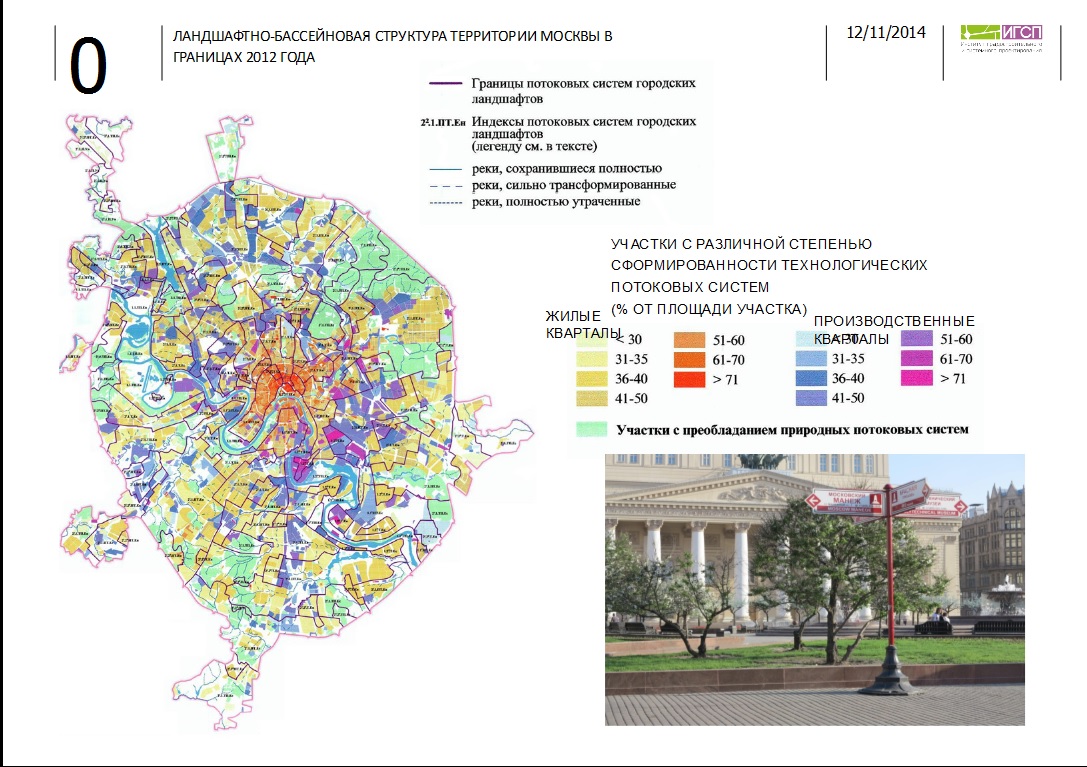
Task: Pick the green natural flow systems swatch
Action: point(591,429)
